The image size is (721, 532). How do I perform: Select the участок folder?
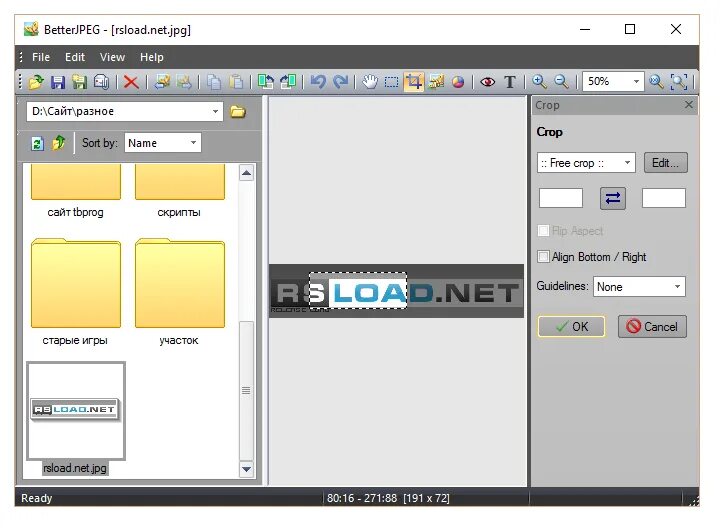click(180, 283)
